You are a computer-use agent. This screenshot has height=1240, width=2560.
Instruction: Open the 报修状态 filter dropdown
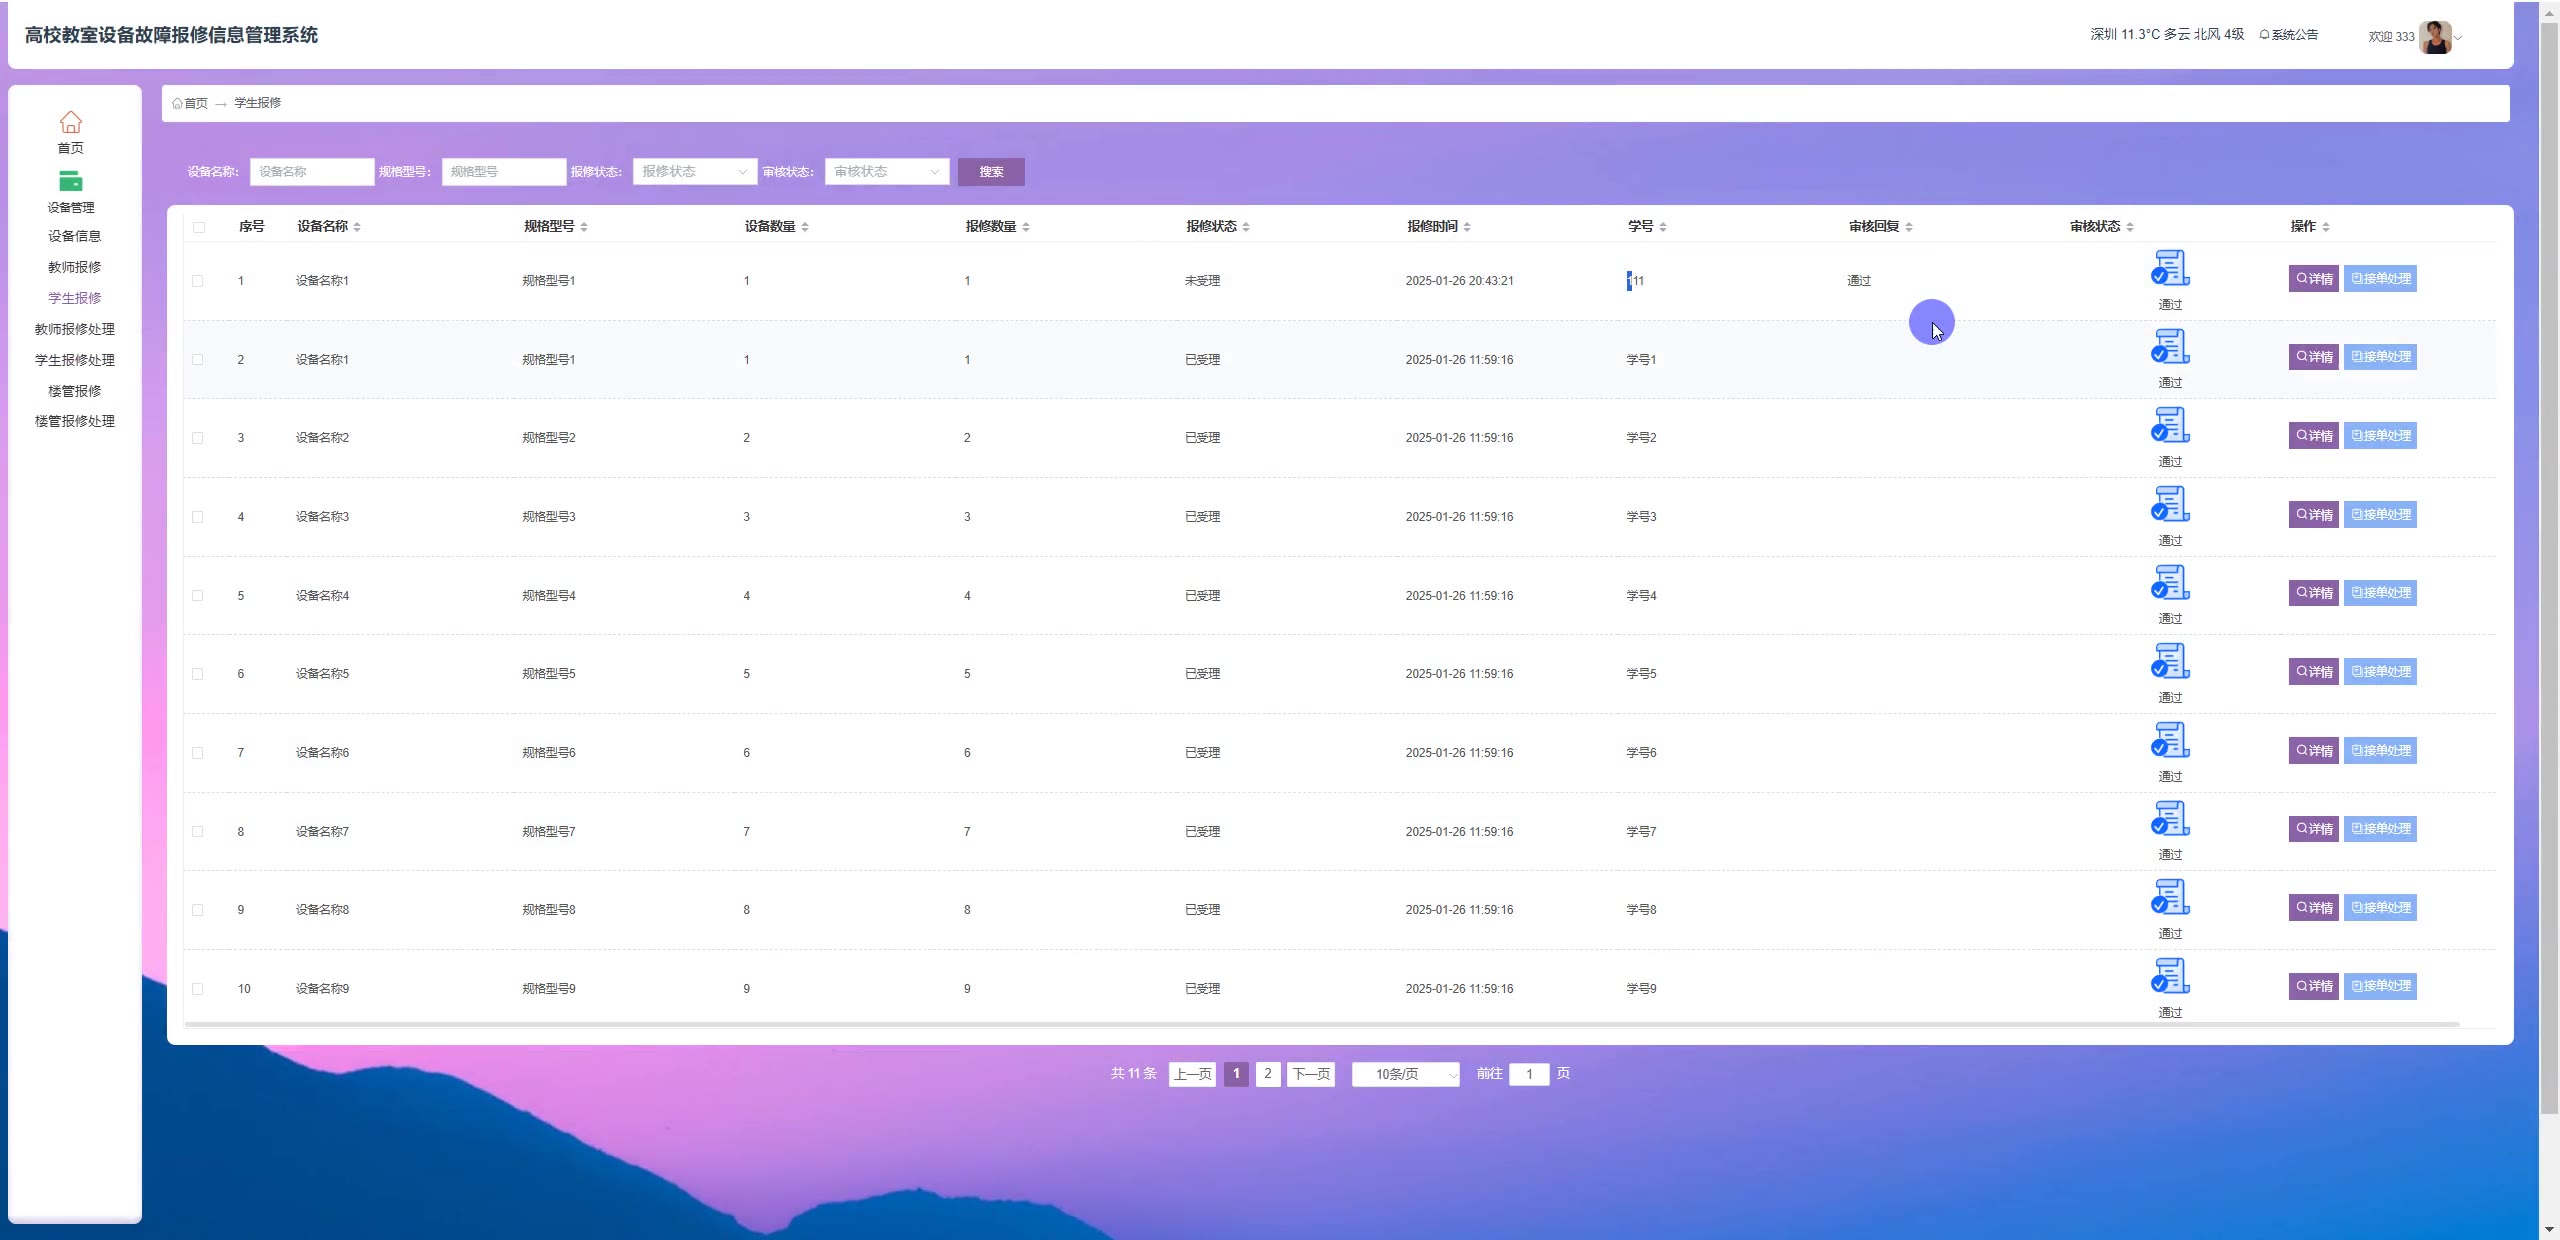click(694, 172)
